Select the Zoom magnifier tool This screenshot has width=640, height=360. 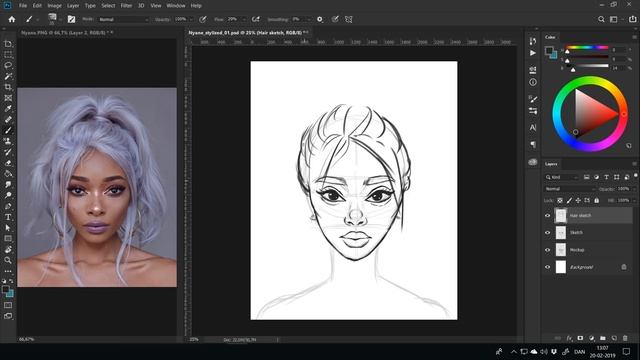coord(8,260)
